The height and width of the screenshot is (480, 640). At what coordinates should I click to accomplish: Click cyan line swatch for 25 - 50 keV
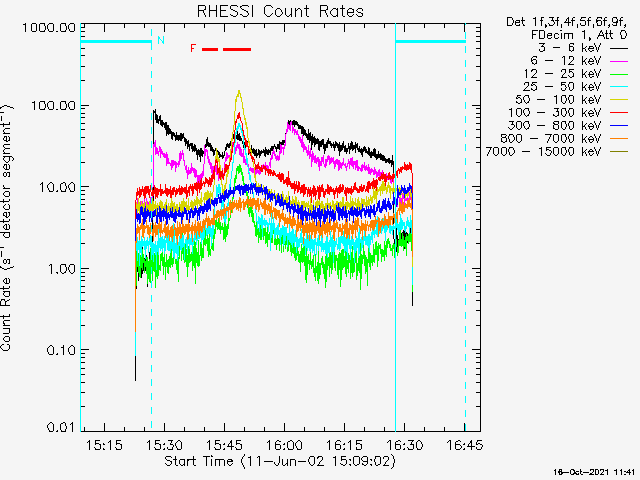coord(619,87)
